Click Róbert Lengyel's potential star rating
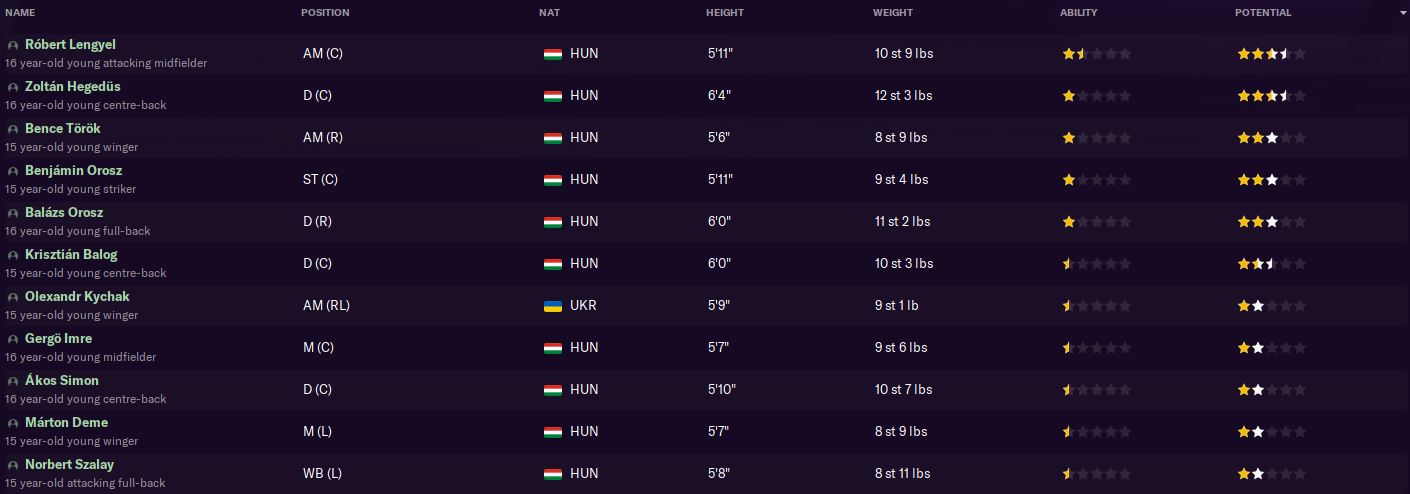Image resolution: width=1410 pixels, height=494 pixels. click(x=1271, y=54)
